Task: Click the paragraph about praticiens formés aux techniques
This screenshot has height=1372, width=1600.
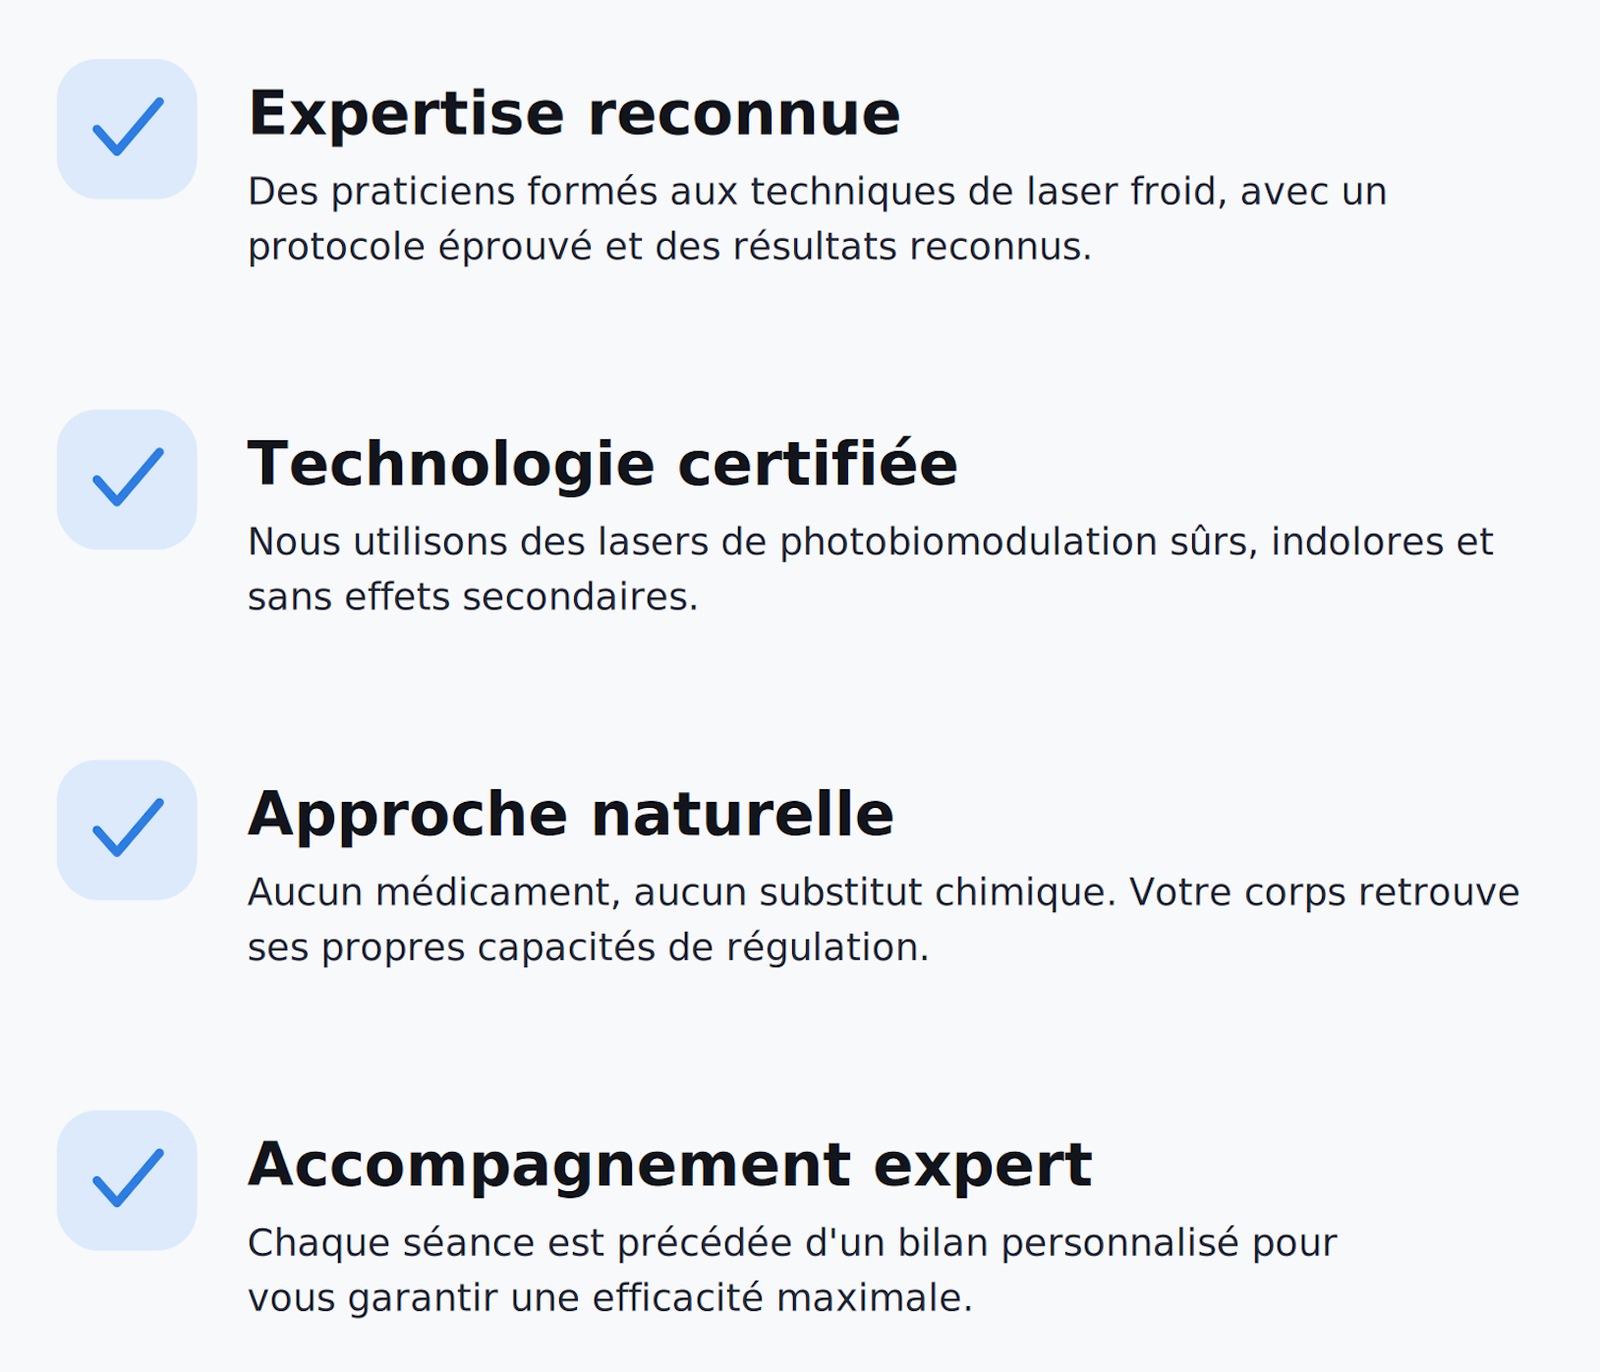Action: coord(817,219)
